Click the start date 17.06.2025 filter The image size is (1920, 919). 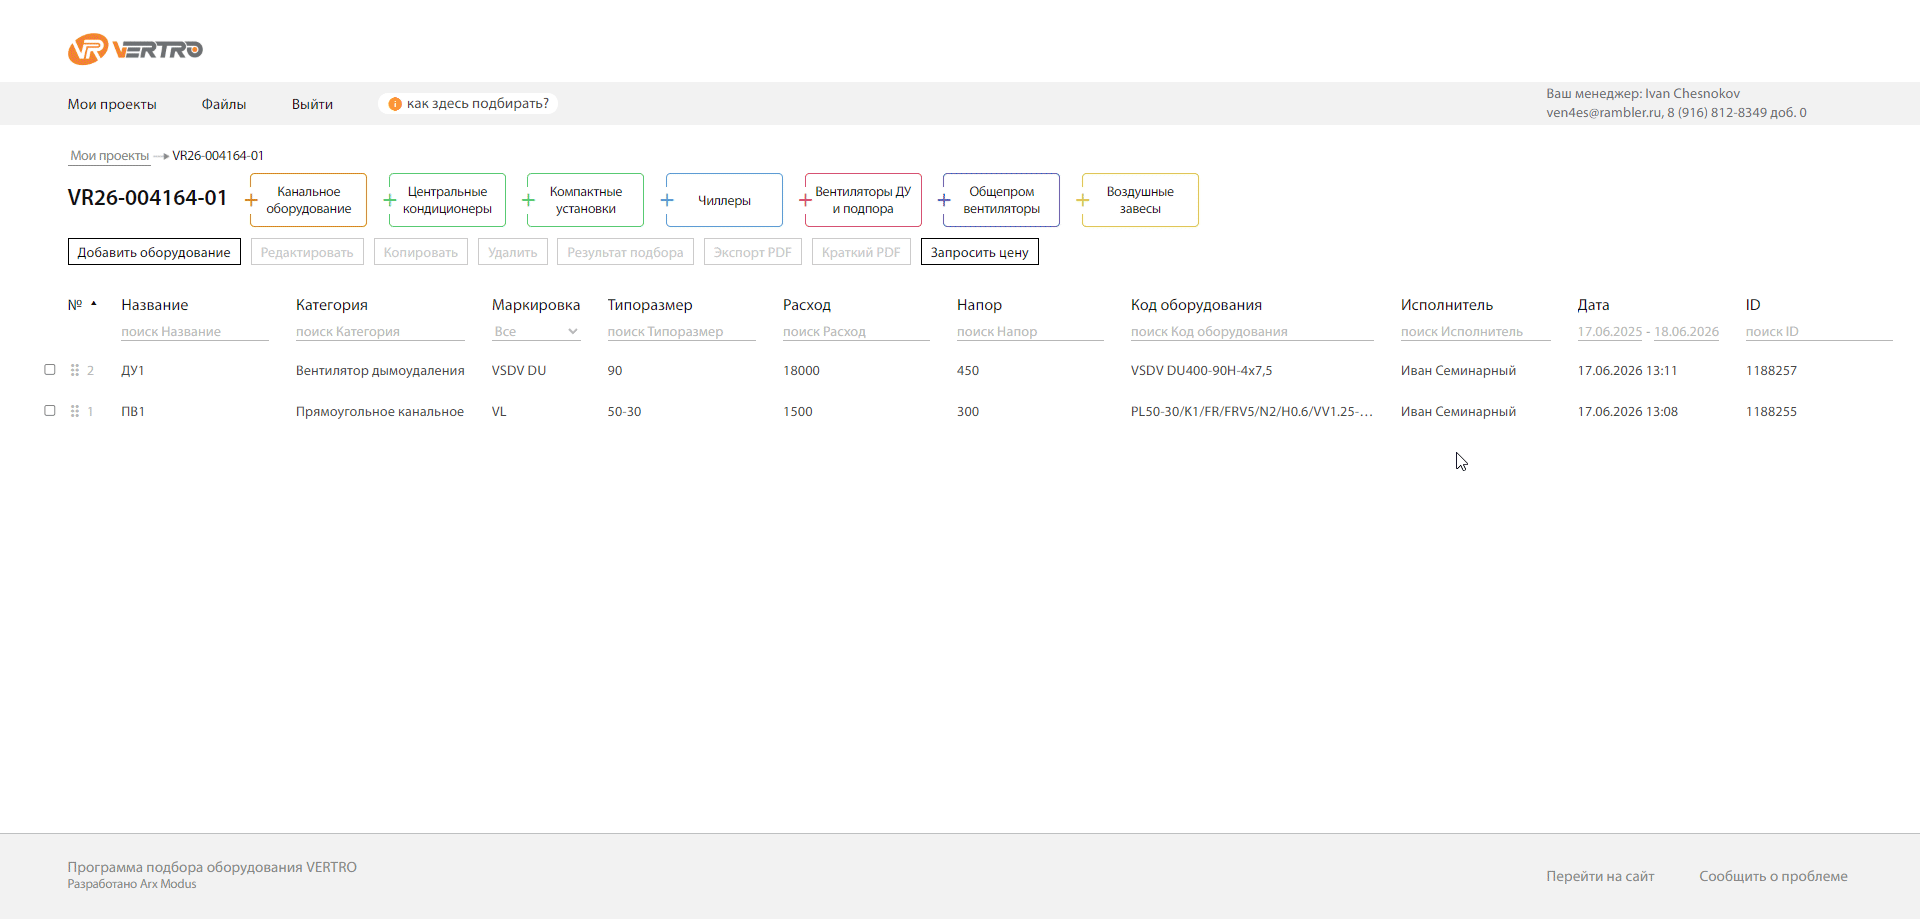coord(1610,332)
